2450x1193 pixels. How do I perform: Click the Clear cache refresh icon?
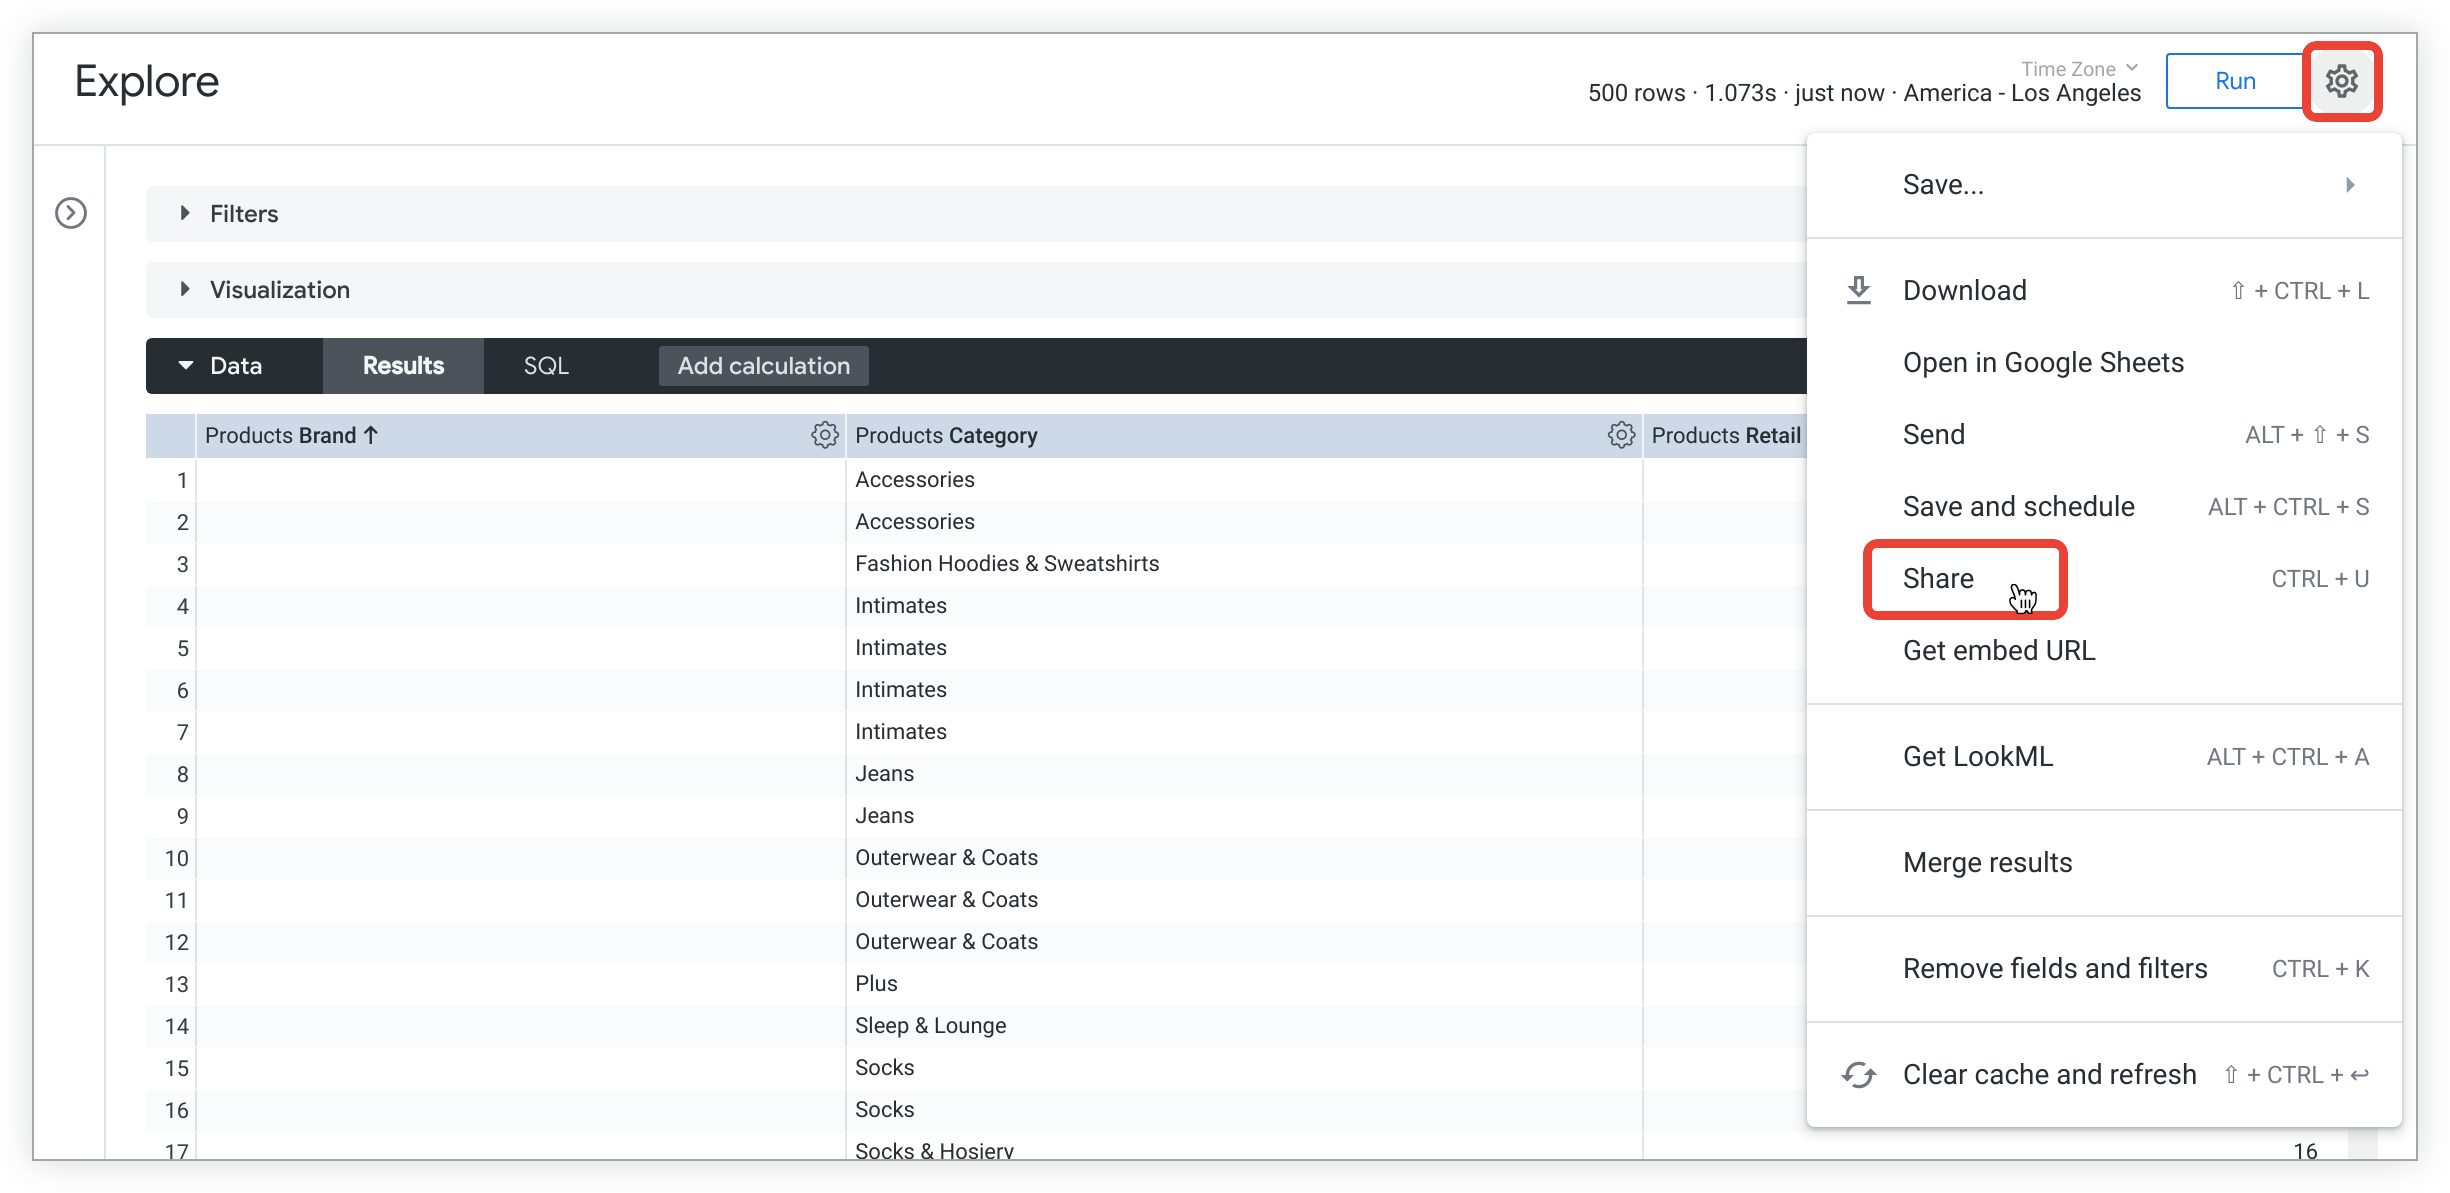pyautogui.click(x=1858, y=1075)
